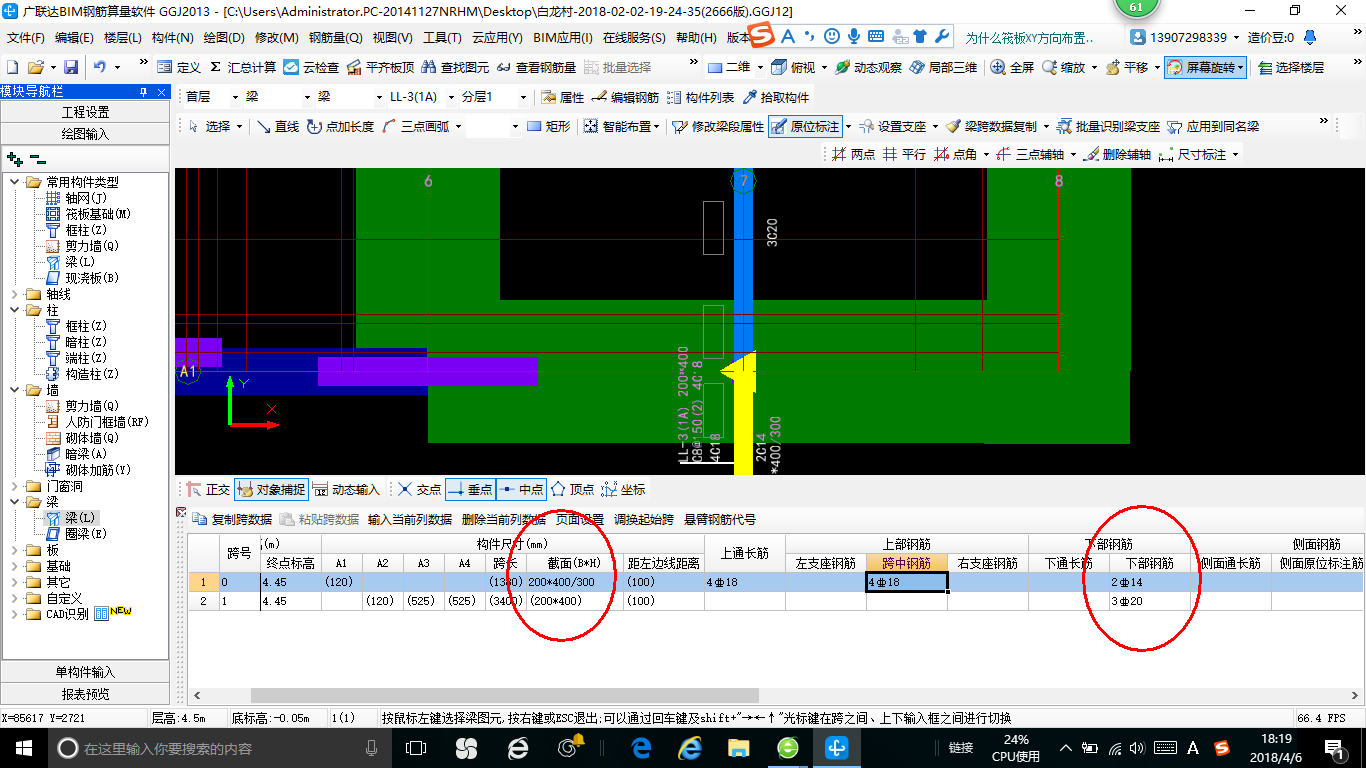The height and width of the screenshot is (768, 1366).
Task: Select the 矩形 rectangle tool
Action: click(x=548, y=126)
